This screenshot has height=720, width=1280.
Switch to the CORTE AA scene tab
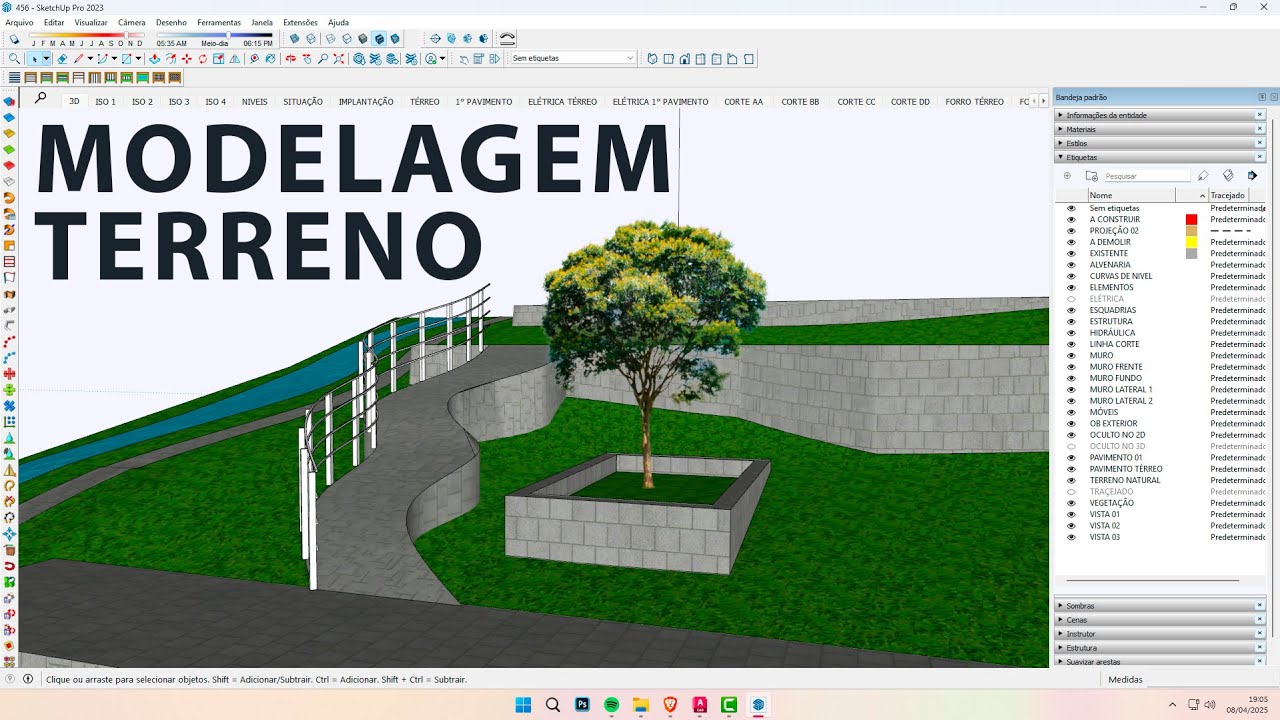[743, 102]
